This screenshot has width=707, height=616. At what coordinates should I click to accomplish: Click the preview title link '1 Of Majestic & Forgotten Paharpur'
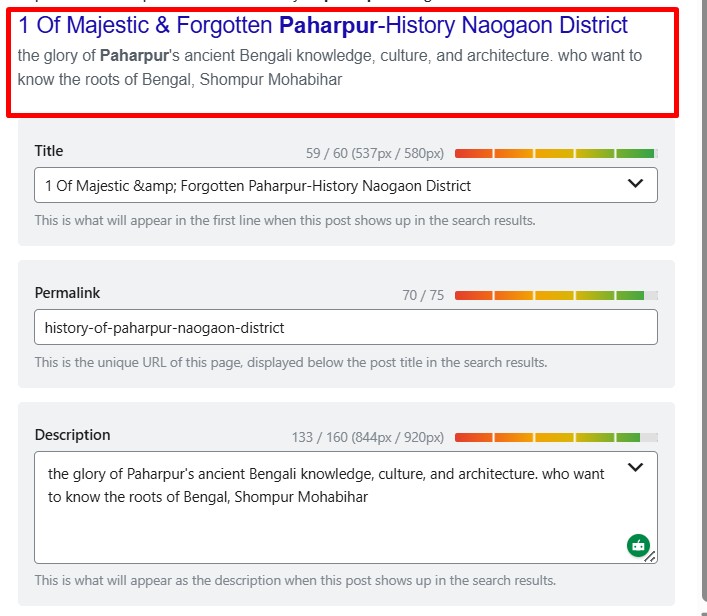pyautogui.click(x=197, y=25)
